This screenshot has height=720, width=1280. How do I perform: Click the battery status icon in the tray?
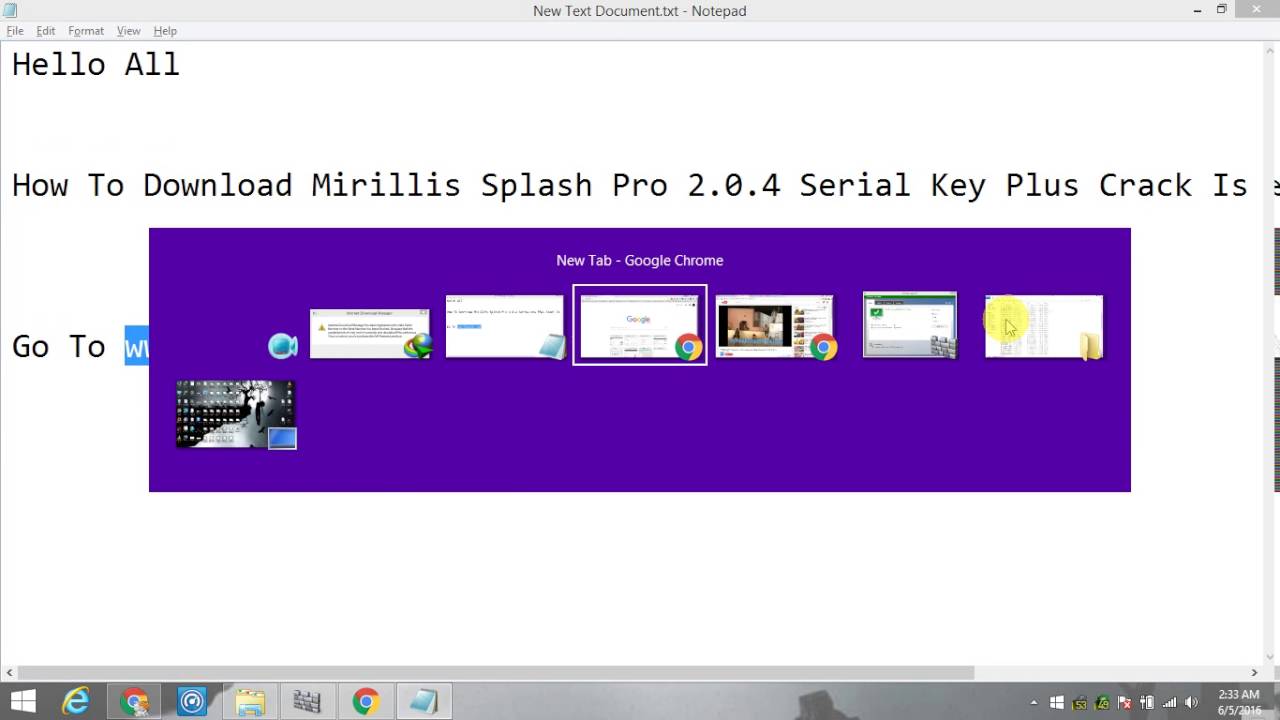coord(1148,701)
